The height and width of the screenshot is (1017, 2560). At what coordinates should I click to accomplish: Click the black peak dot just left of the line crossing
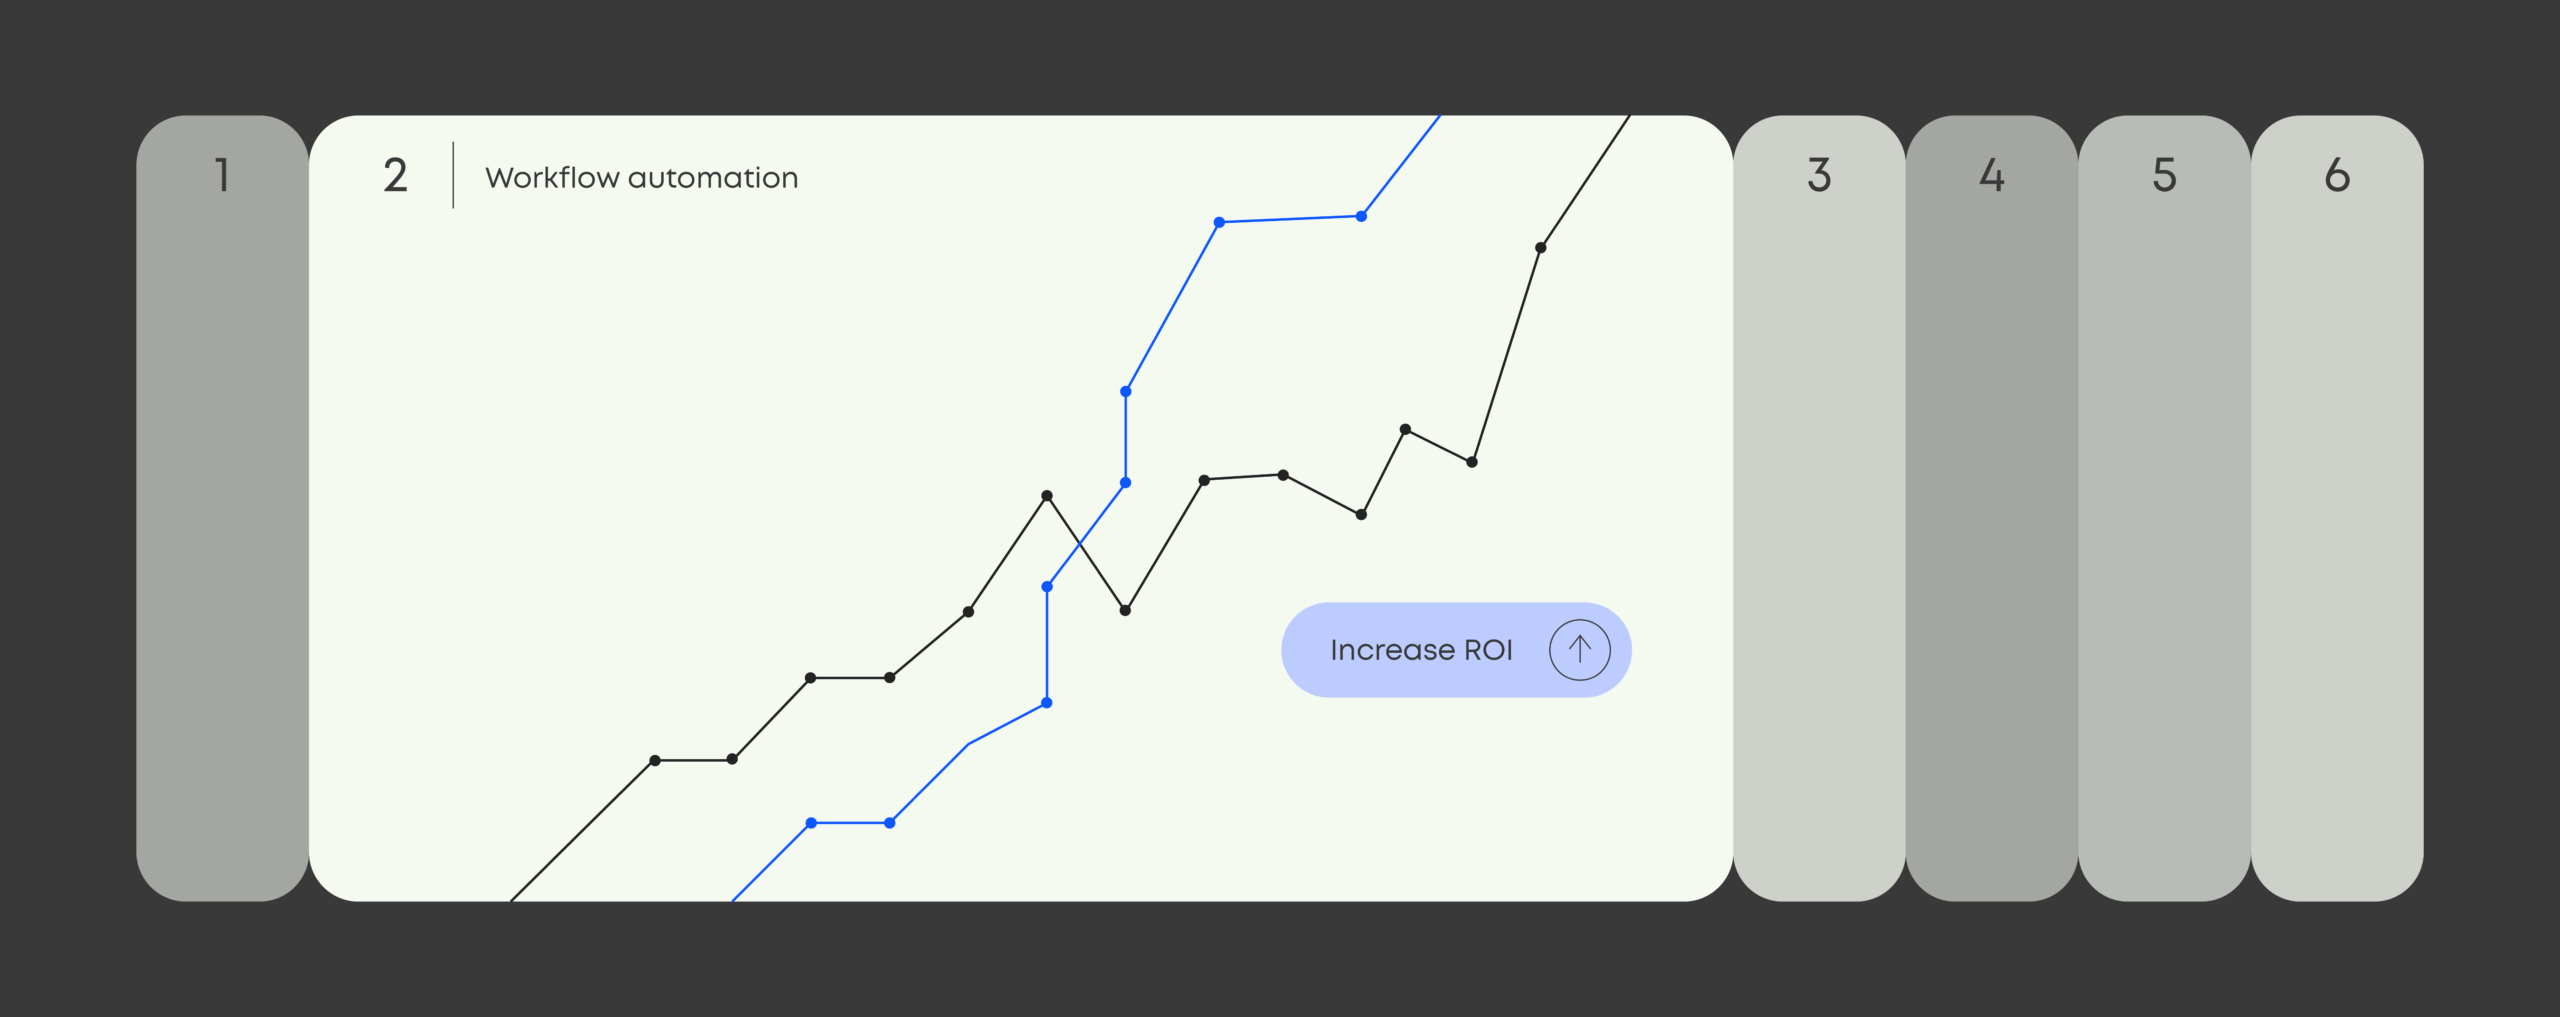1047,496
